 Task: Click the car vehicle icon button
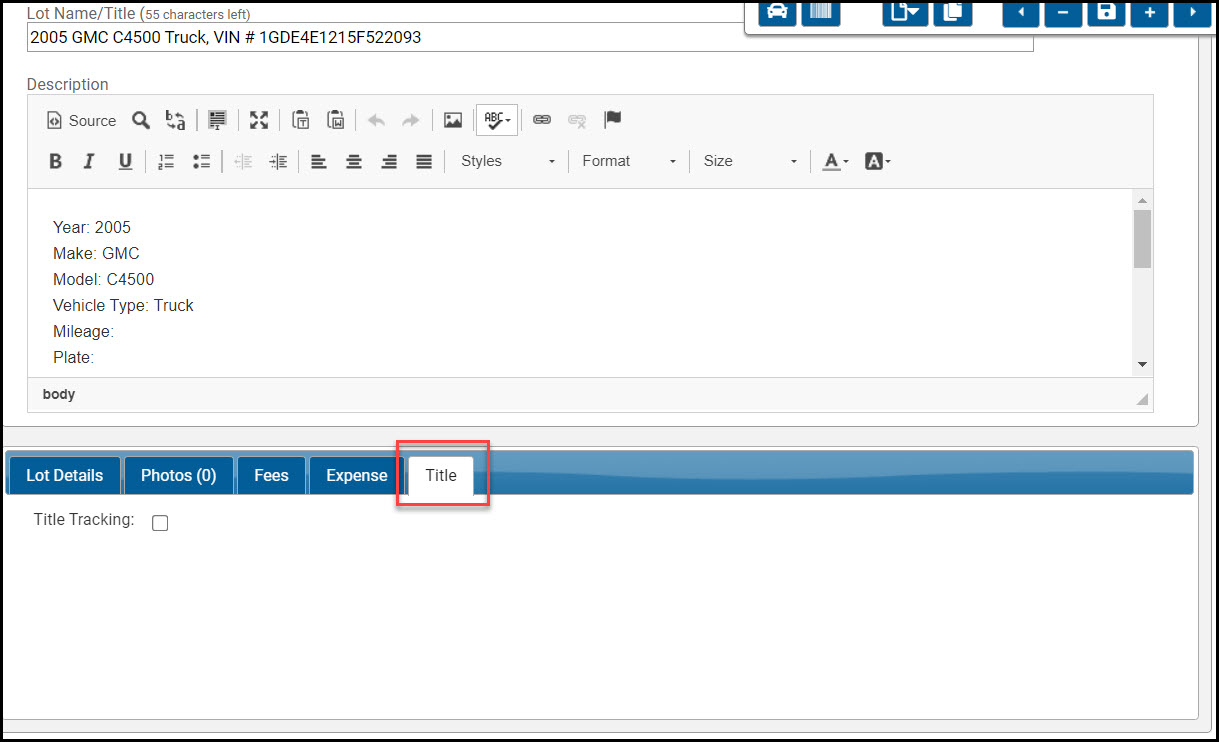coord(777,12)
